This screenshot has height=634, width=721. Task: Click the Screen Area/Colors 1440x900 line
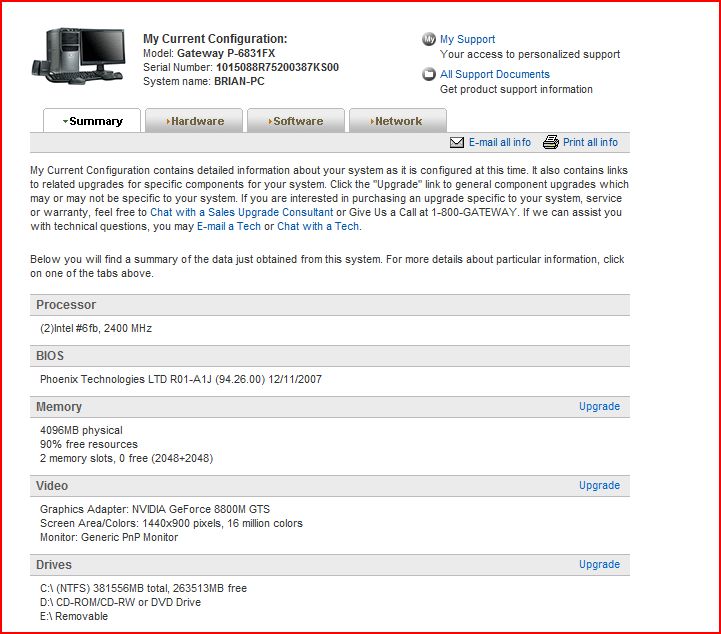pos(172,524)
